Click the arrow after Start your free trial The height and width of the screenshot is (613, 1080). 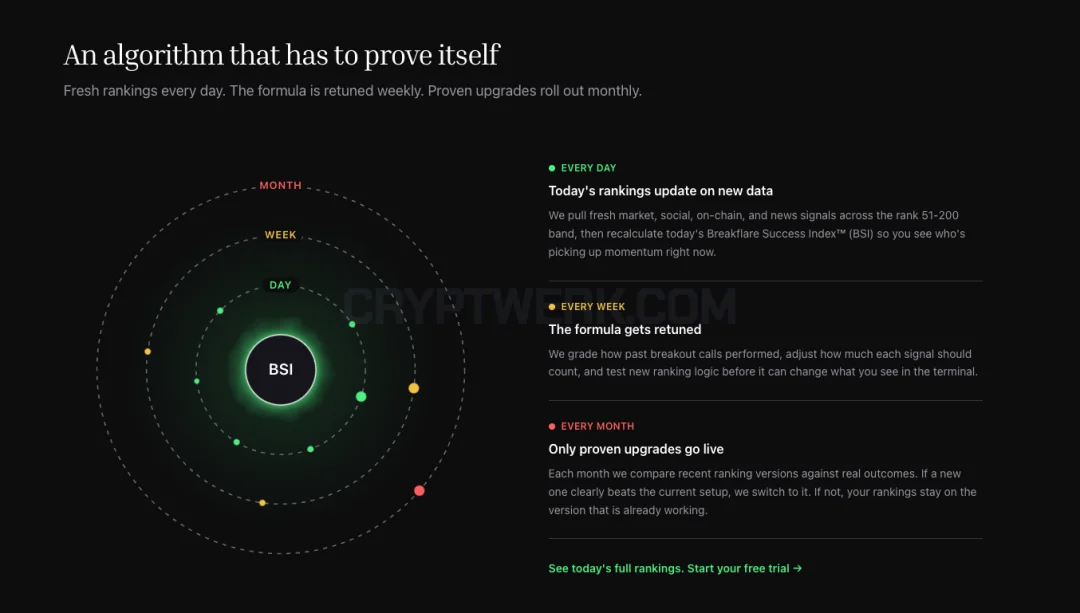click(x=797, y=568)
